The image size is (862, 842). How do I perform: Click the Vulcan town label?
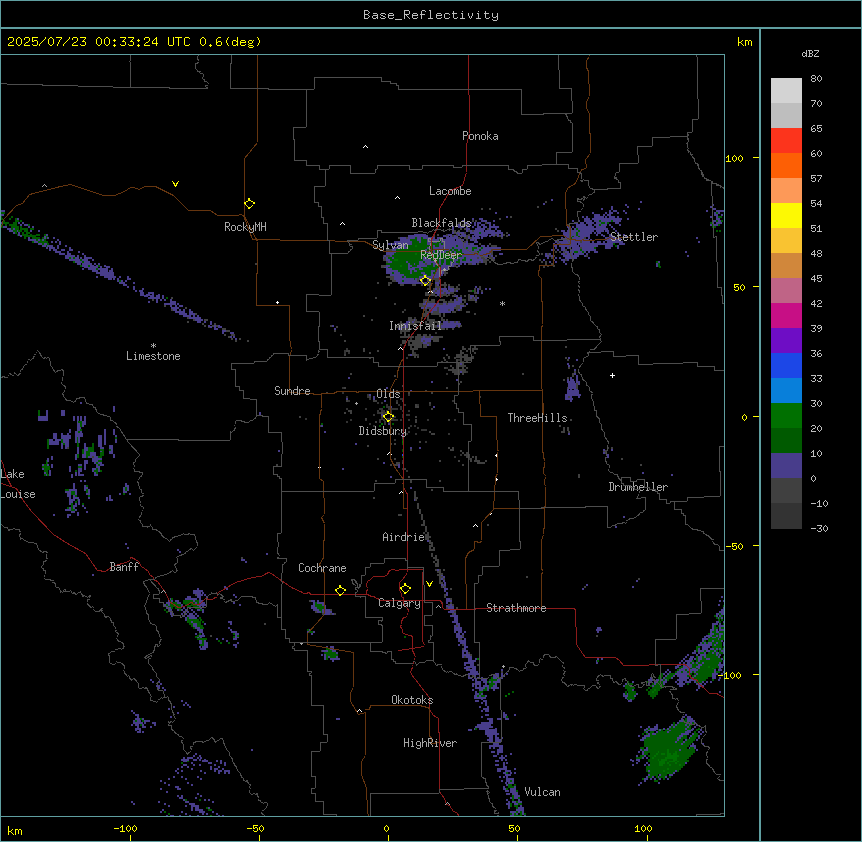pos(542,792)
